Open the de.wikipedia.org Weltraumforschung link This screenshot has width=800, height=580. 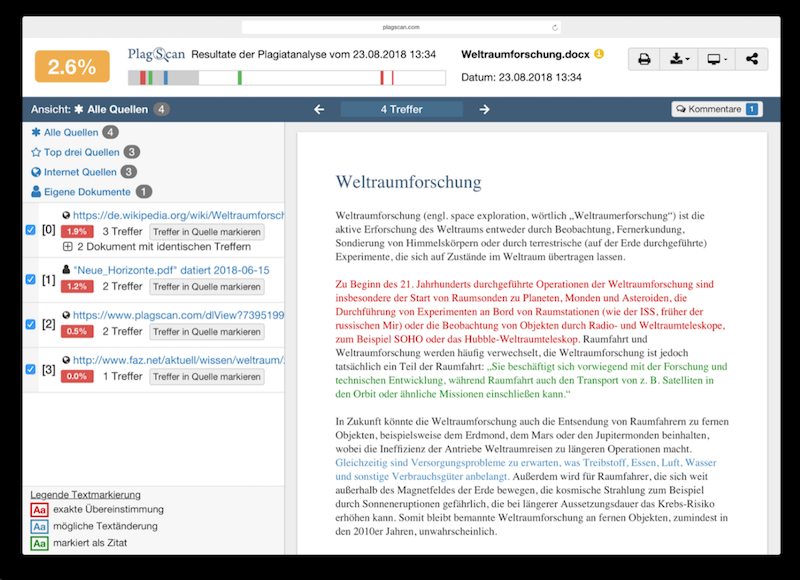pyautogui.click(x=179, y=215)
